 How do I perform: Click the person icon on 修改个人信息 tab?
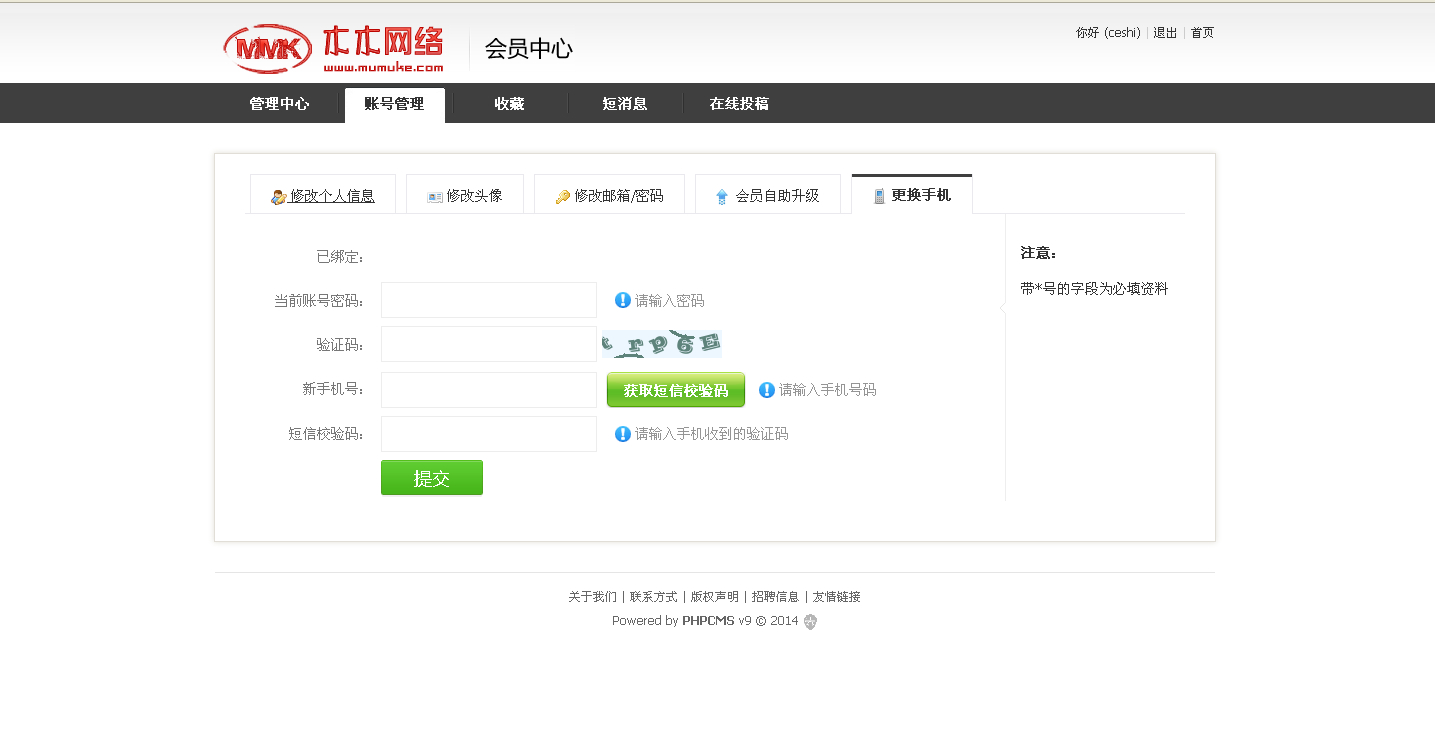[279, 197]
